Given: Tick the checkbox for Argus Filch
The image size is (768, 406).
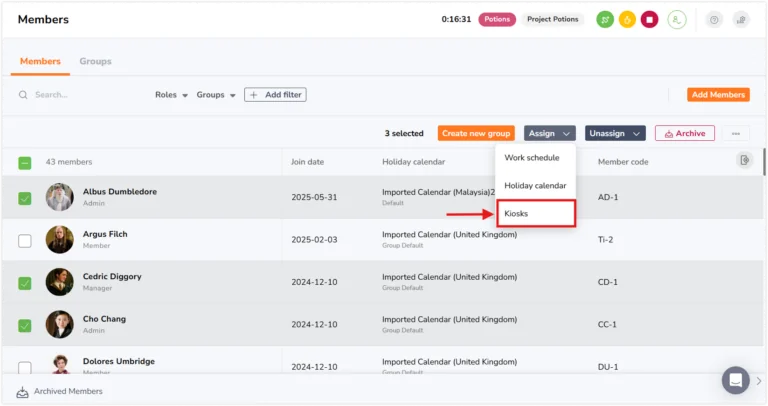Looking at the screenshot, I should tap(24, 241).
